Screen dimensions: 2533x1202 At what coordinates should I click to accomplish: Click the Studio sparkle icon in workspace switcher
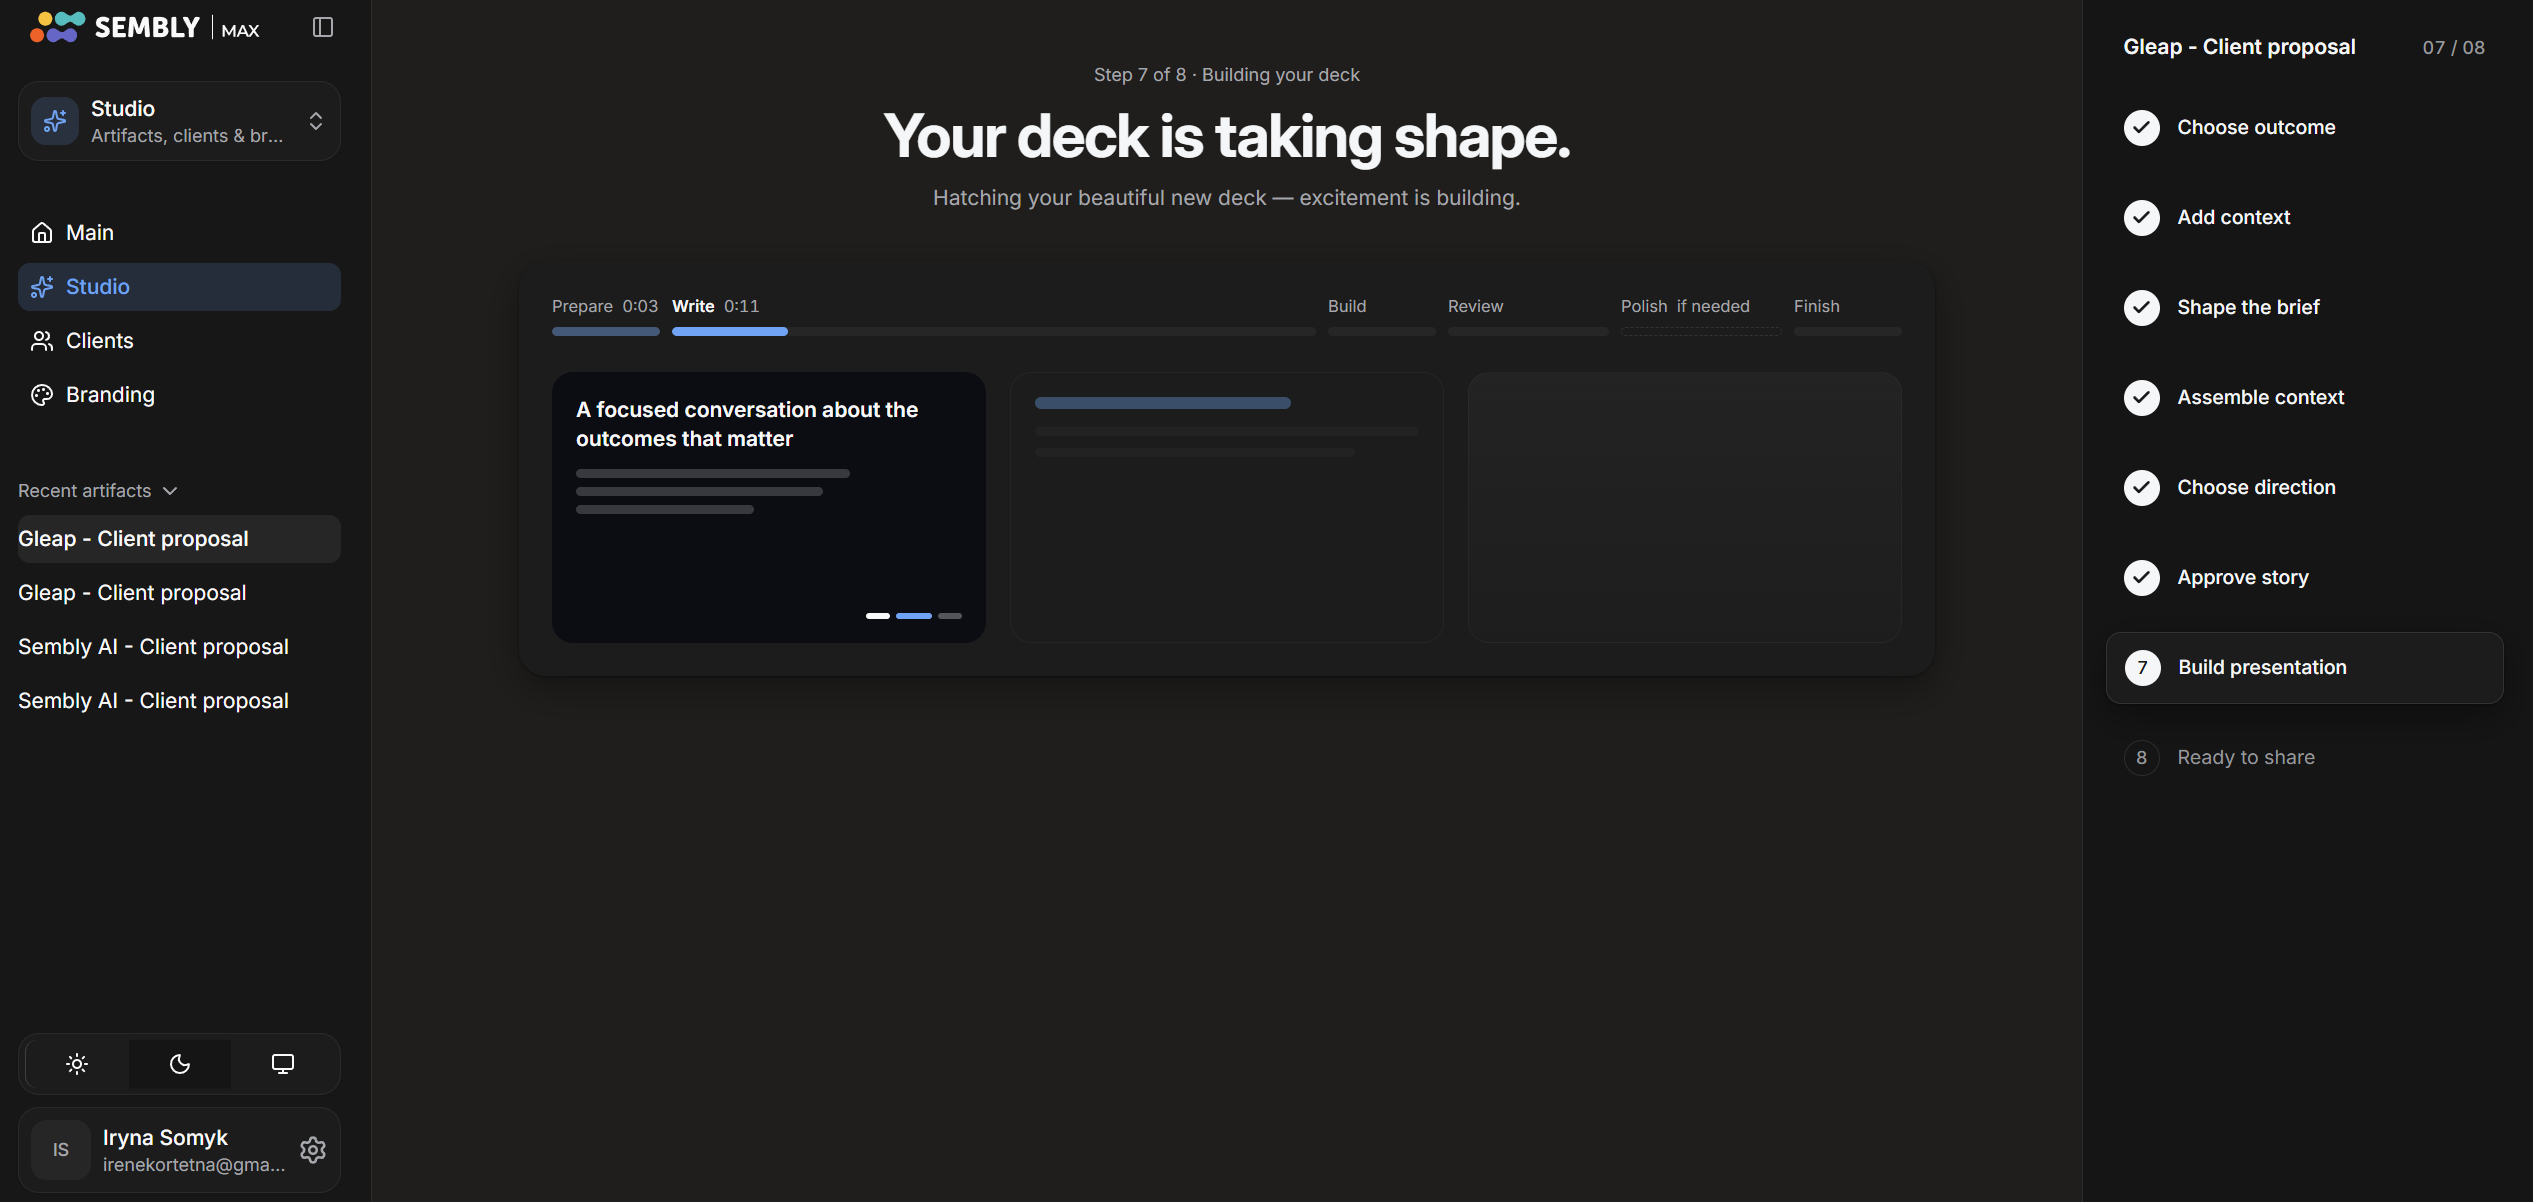click(55, 121)
